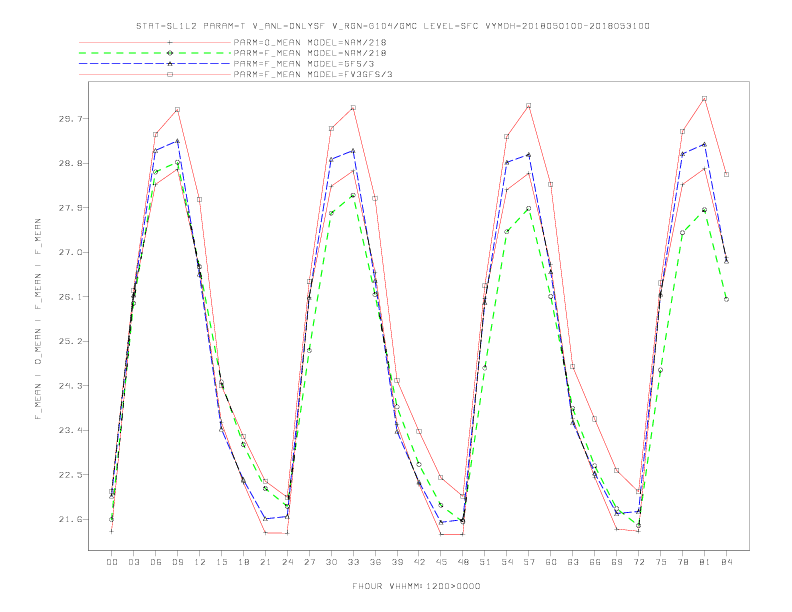
Task: Click x-axis tick label 18
Action: pyautogui.click(x=243, y=562)
